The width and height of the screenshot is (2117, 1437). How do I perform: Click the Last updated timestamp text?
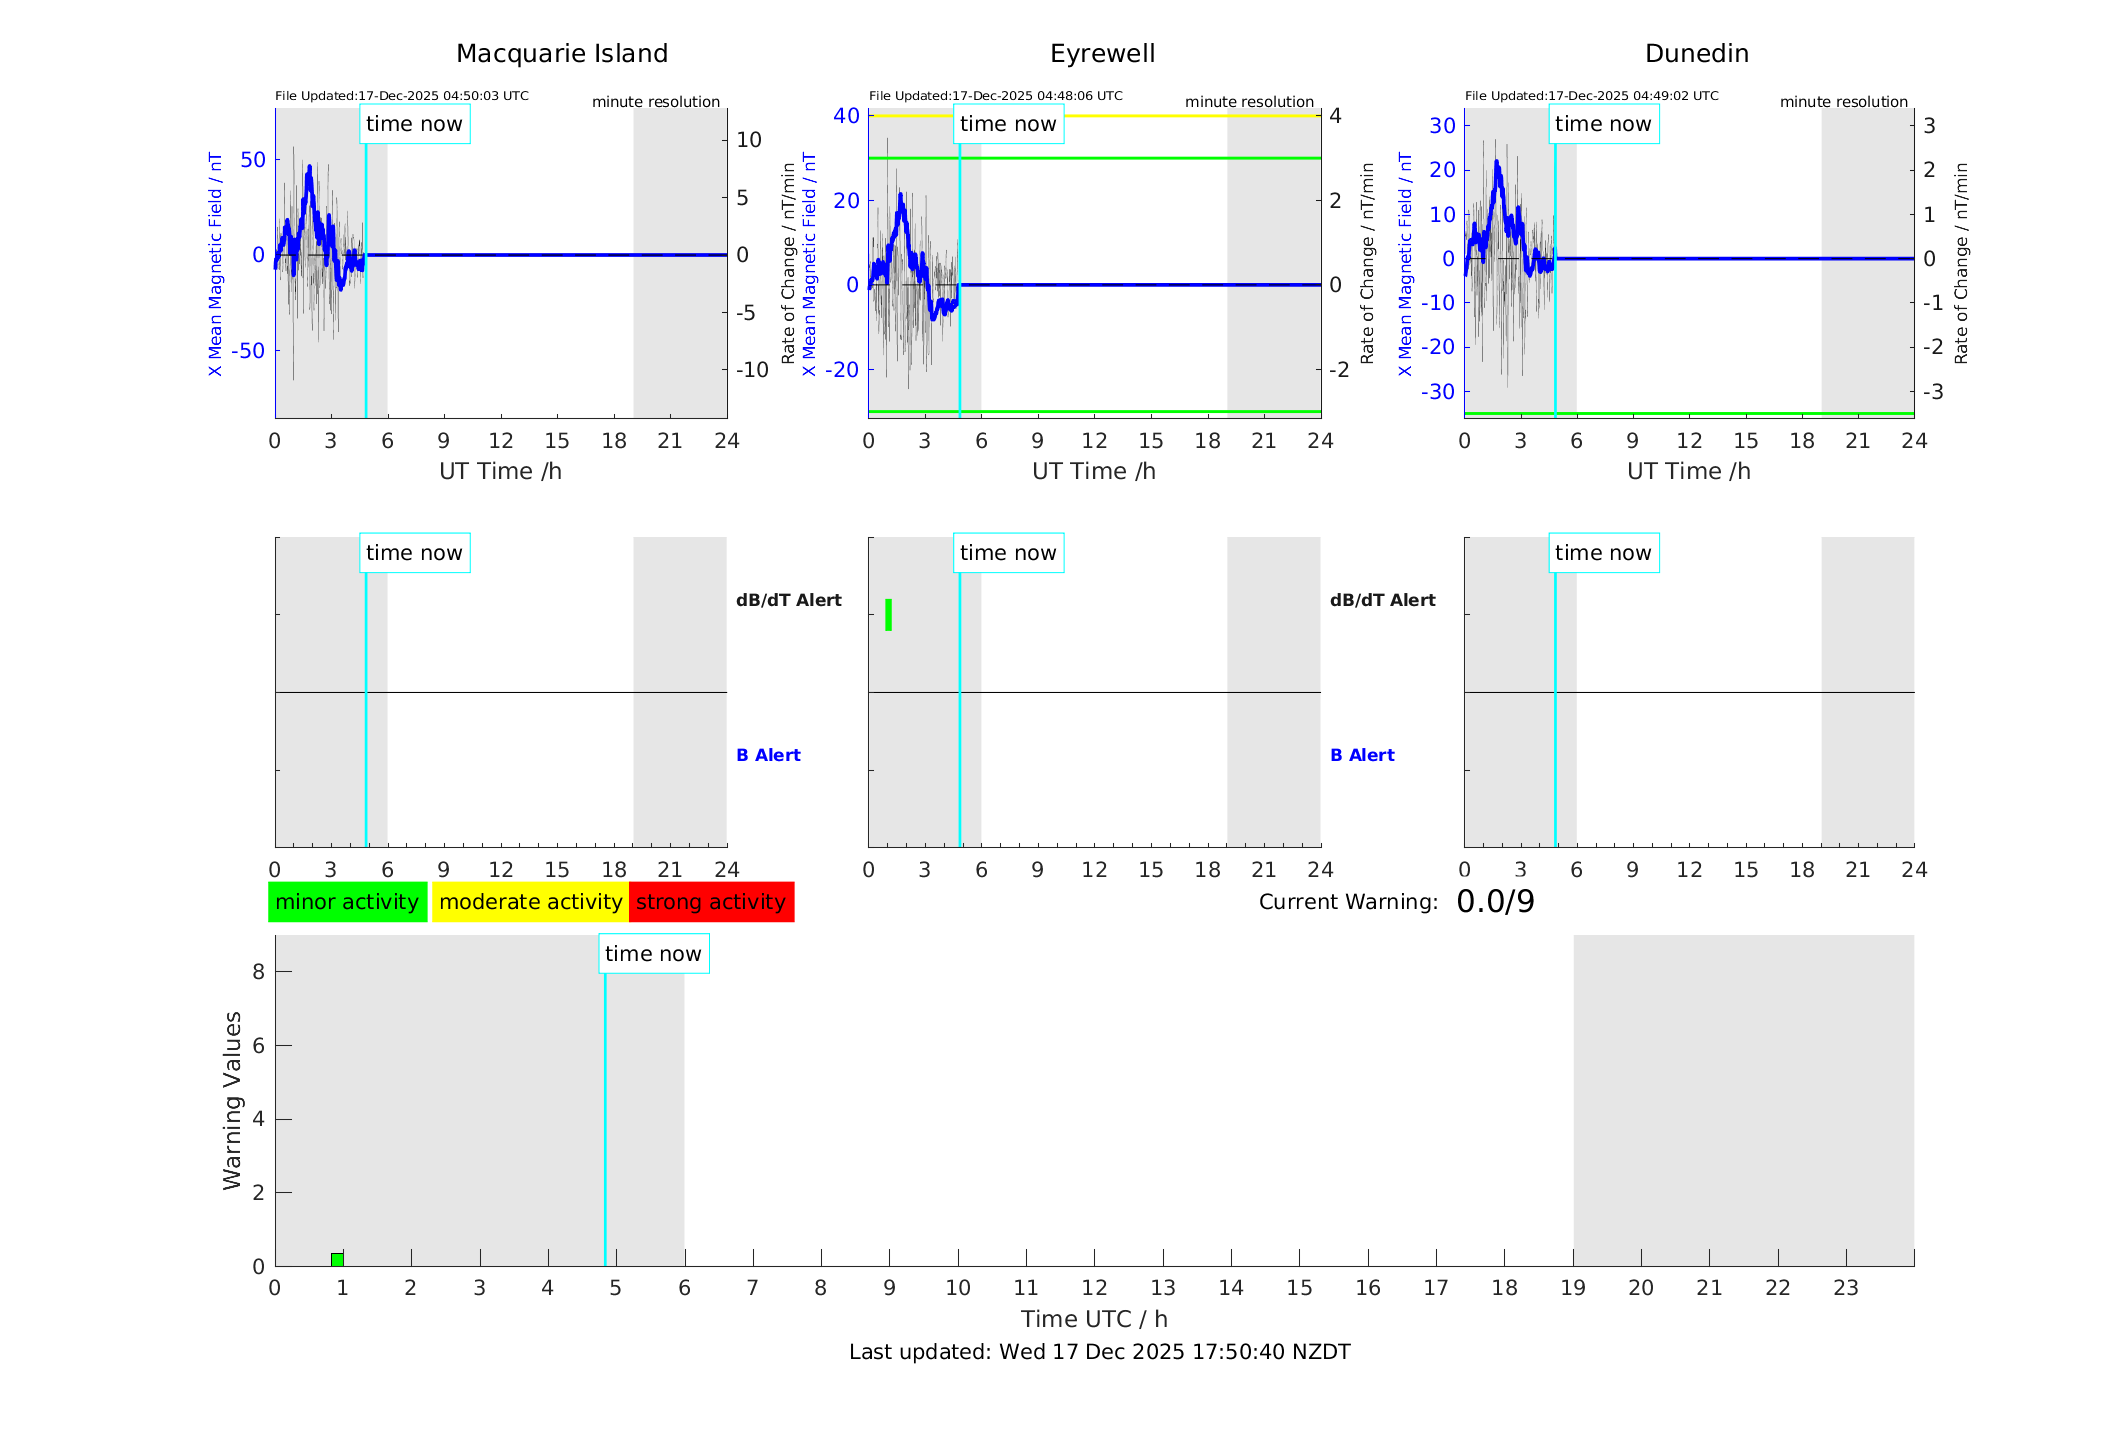point(1099,1352)
